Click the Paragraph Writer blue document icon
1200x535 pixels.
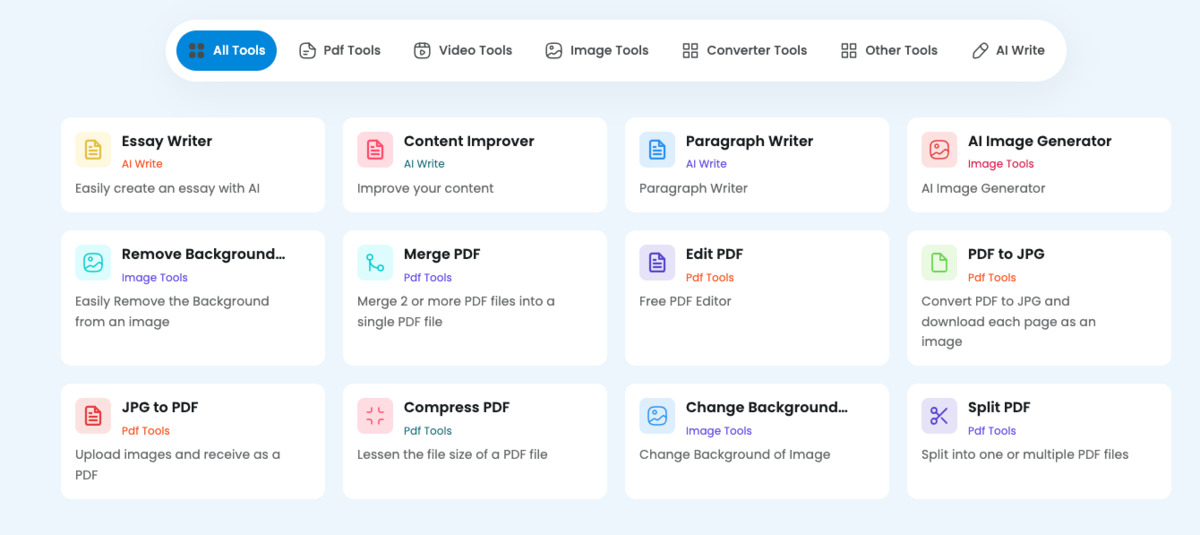[x=657, y=150]
